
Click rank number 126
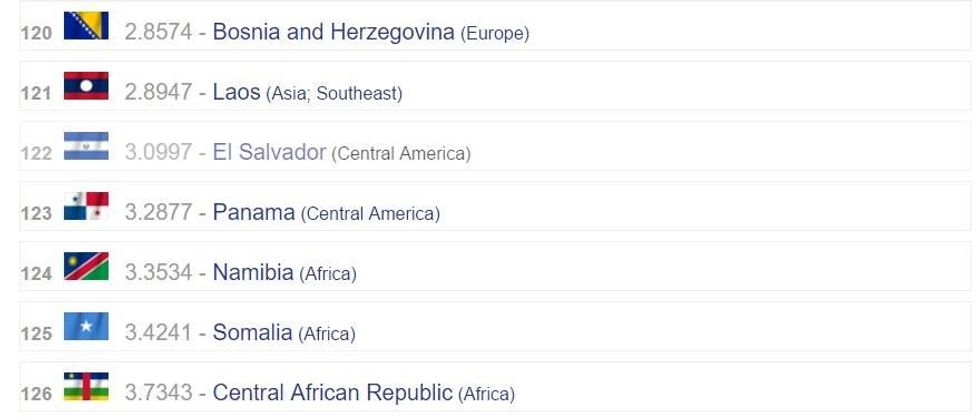(x=35, y=394)
